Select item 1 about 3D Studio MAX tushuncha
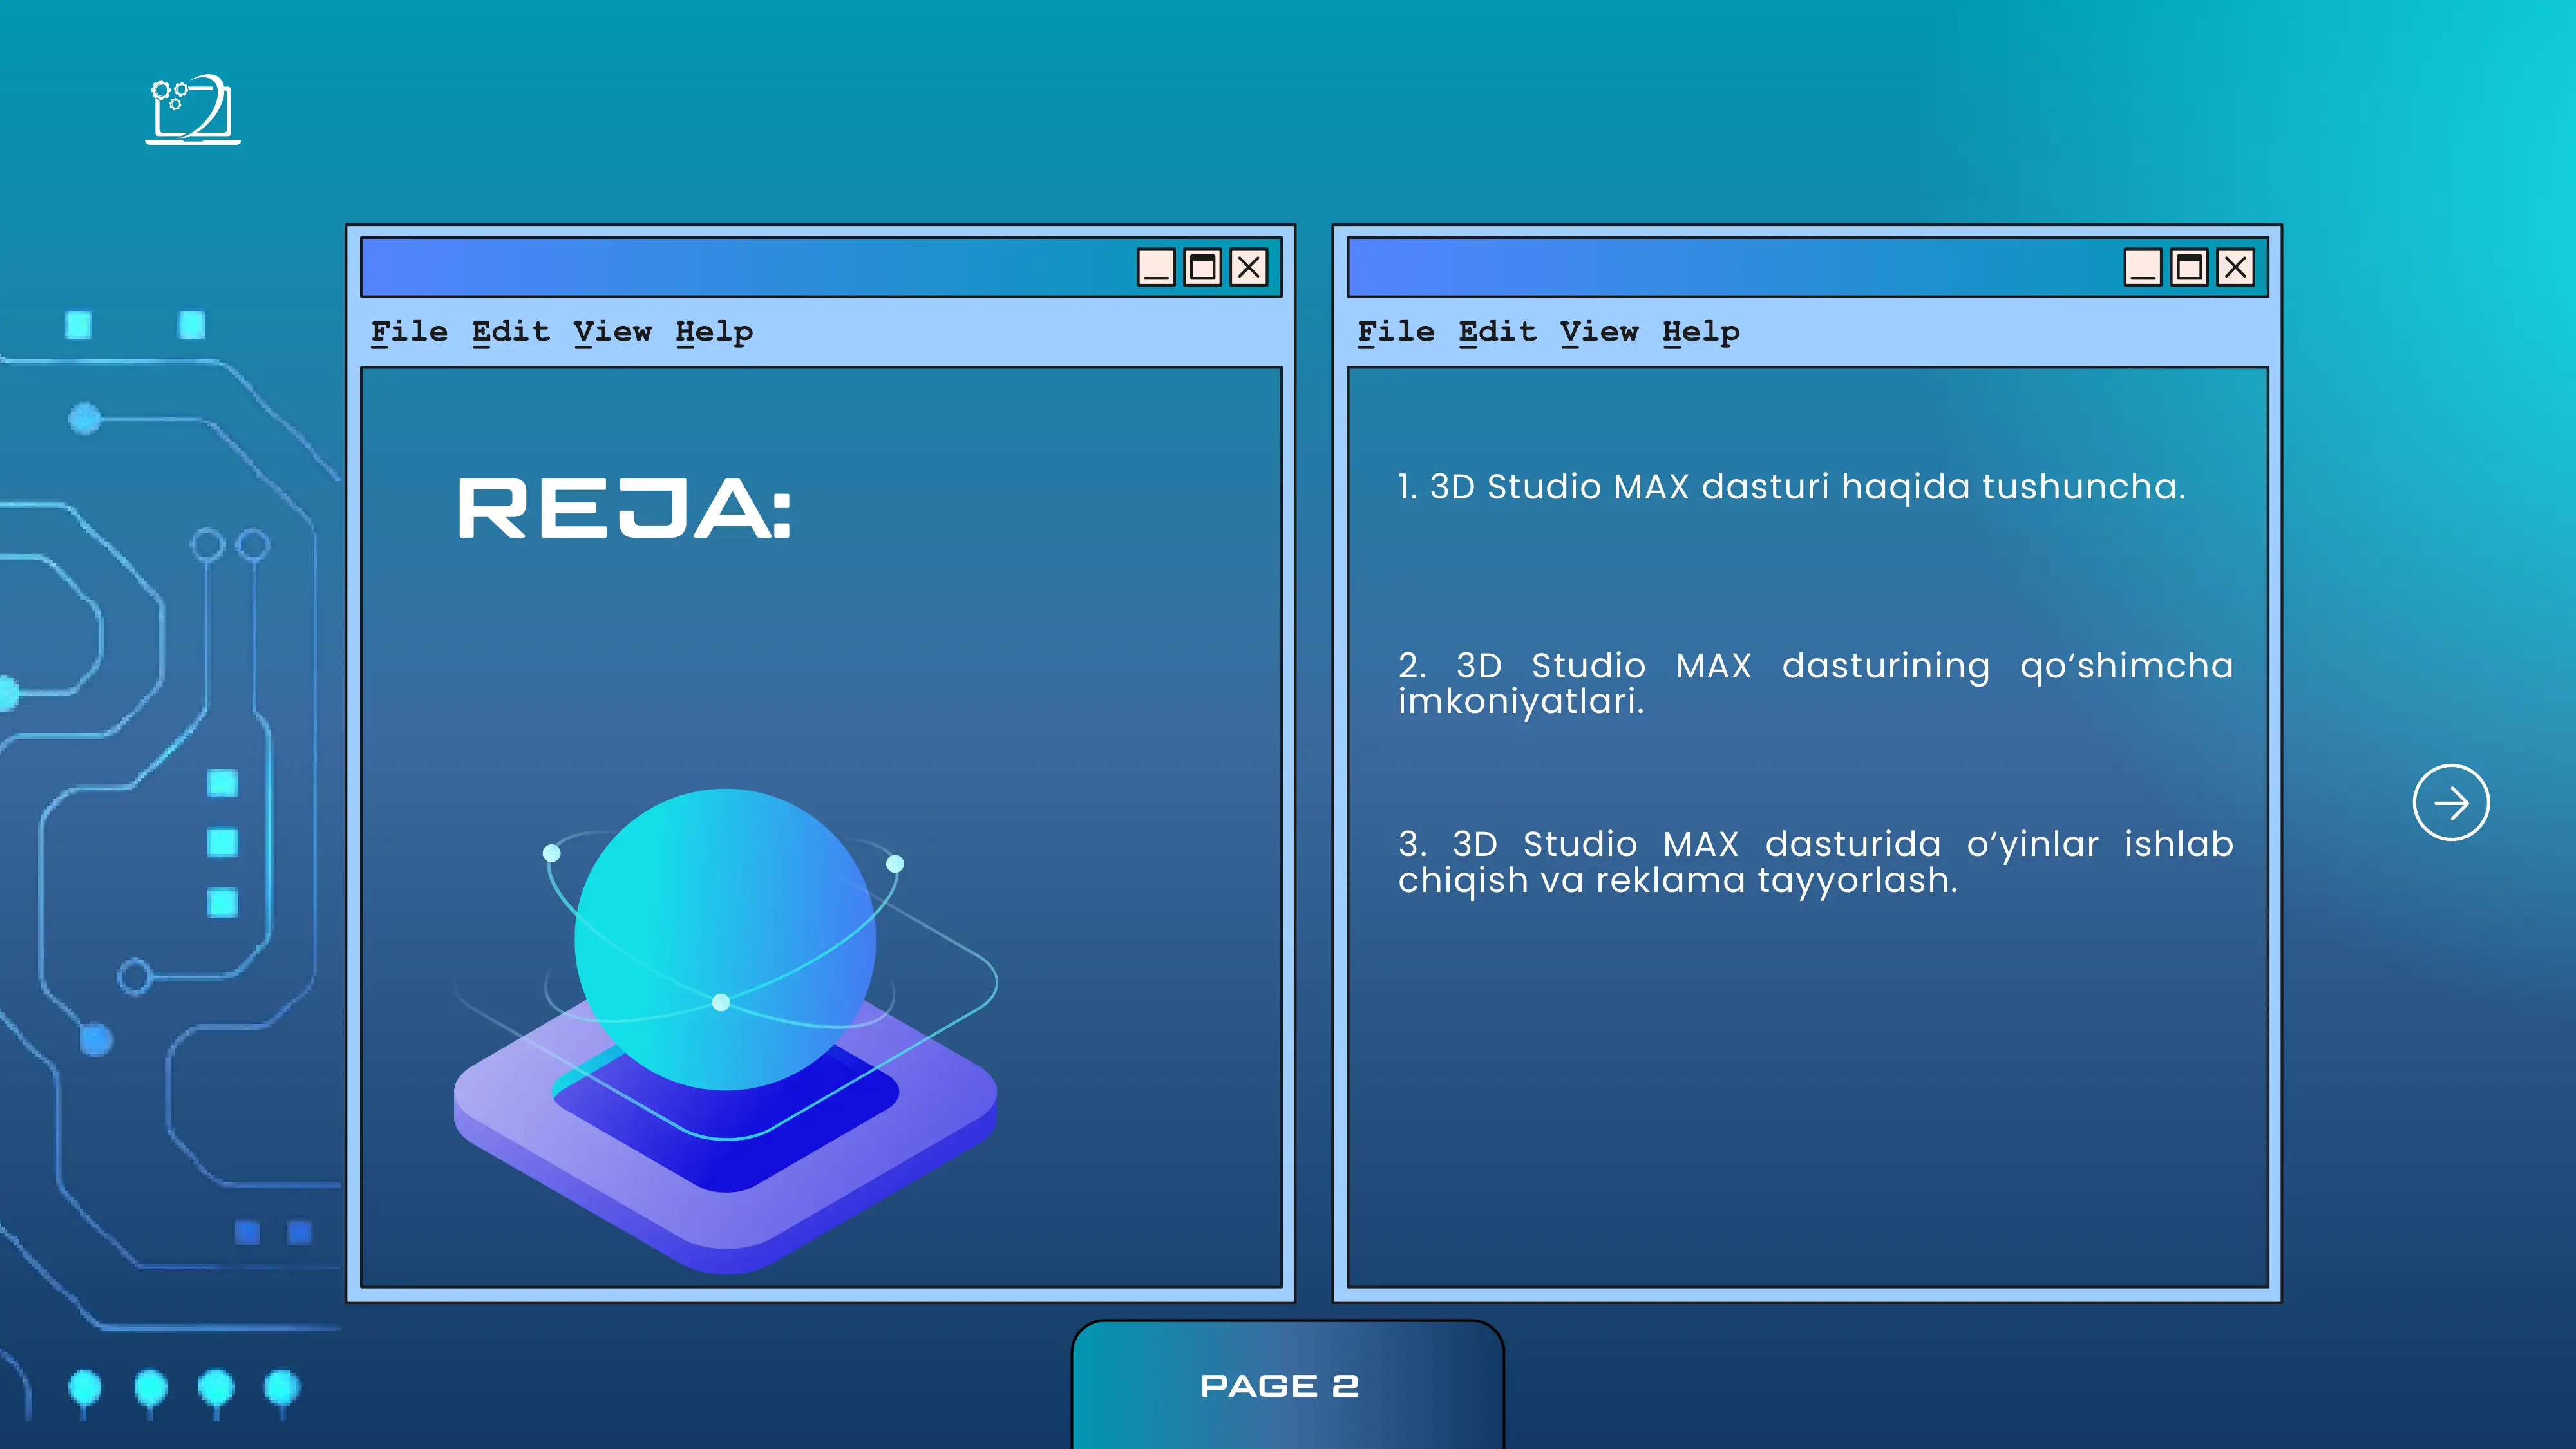 [1792, 487]
